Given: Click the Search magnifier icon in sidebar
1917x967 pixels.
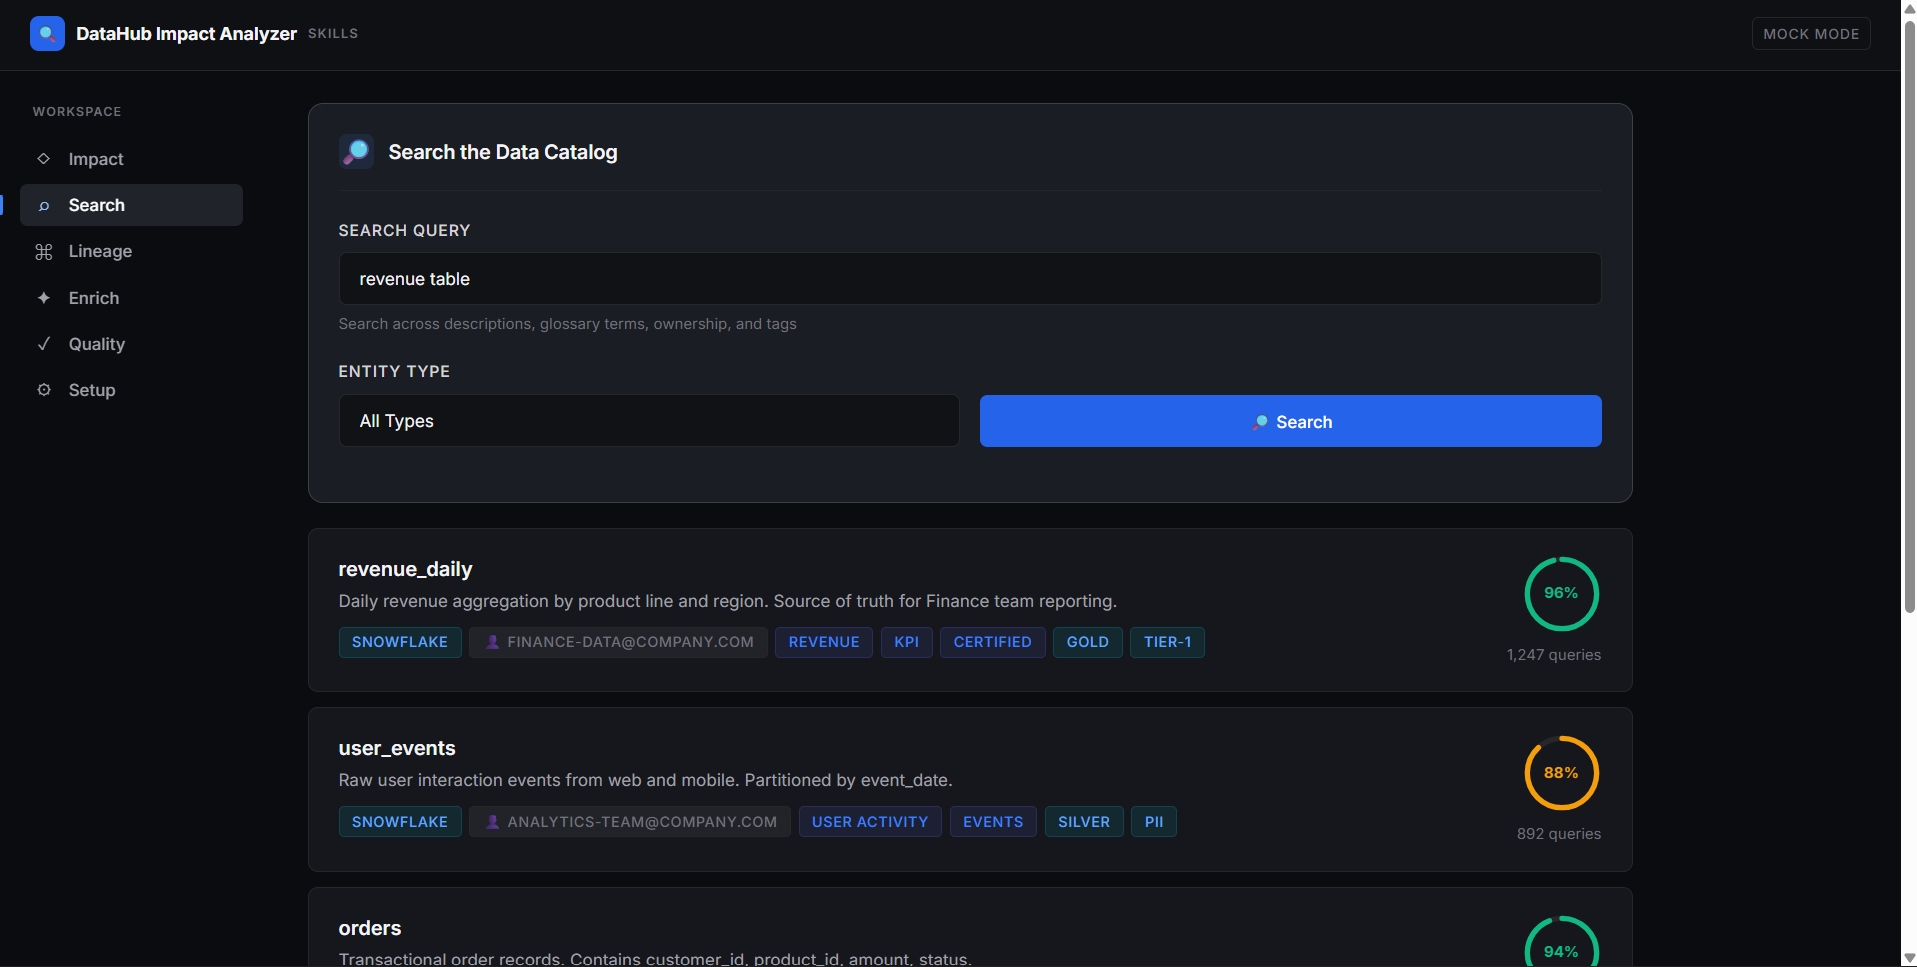Looking at the screenshot, I should coord(44,206).
